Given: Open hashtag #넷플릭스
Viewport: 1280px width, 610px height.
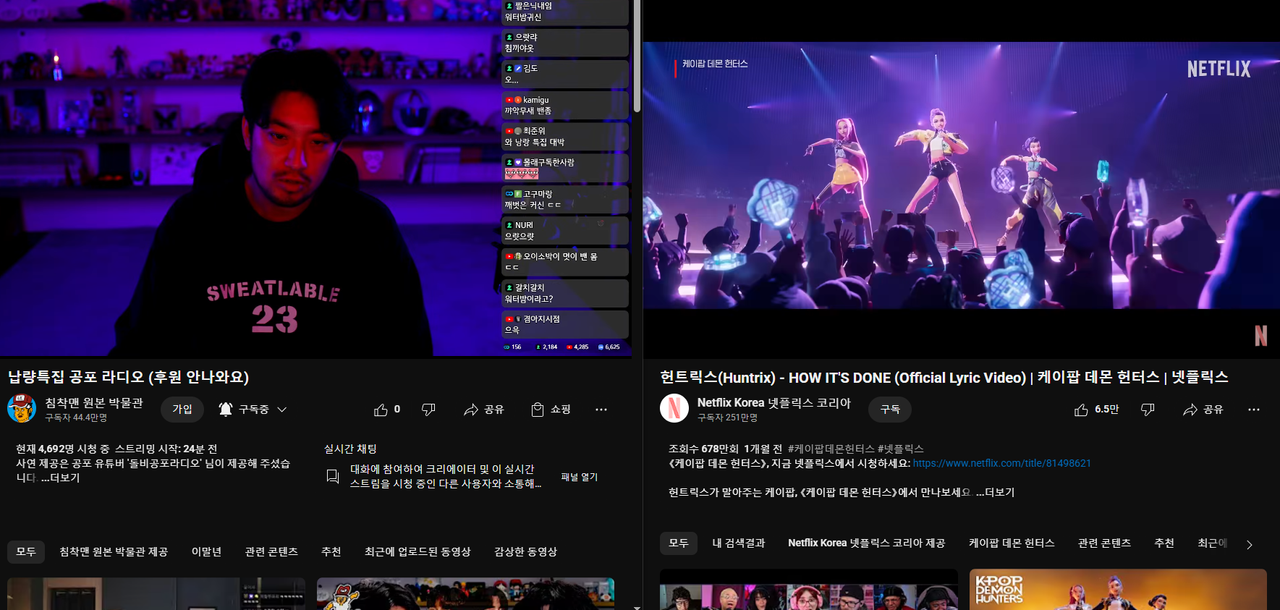Looking at the screenshot, I should point(901,448).
